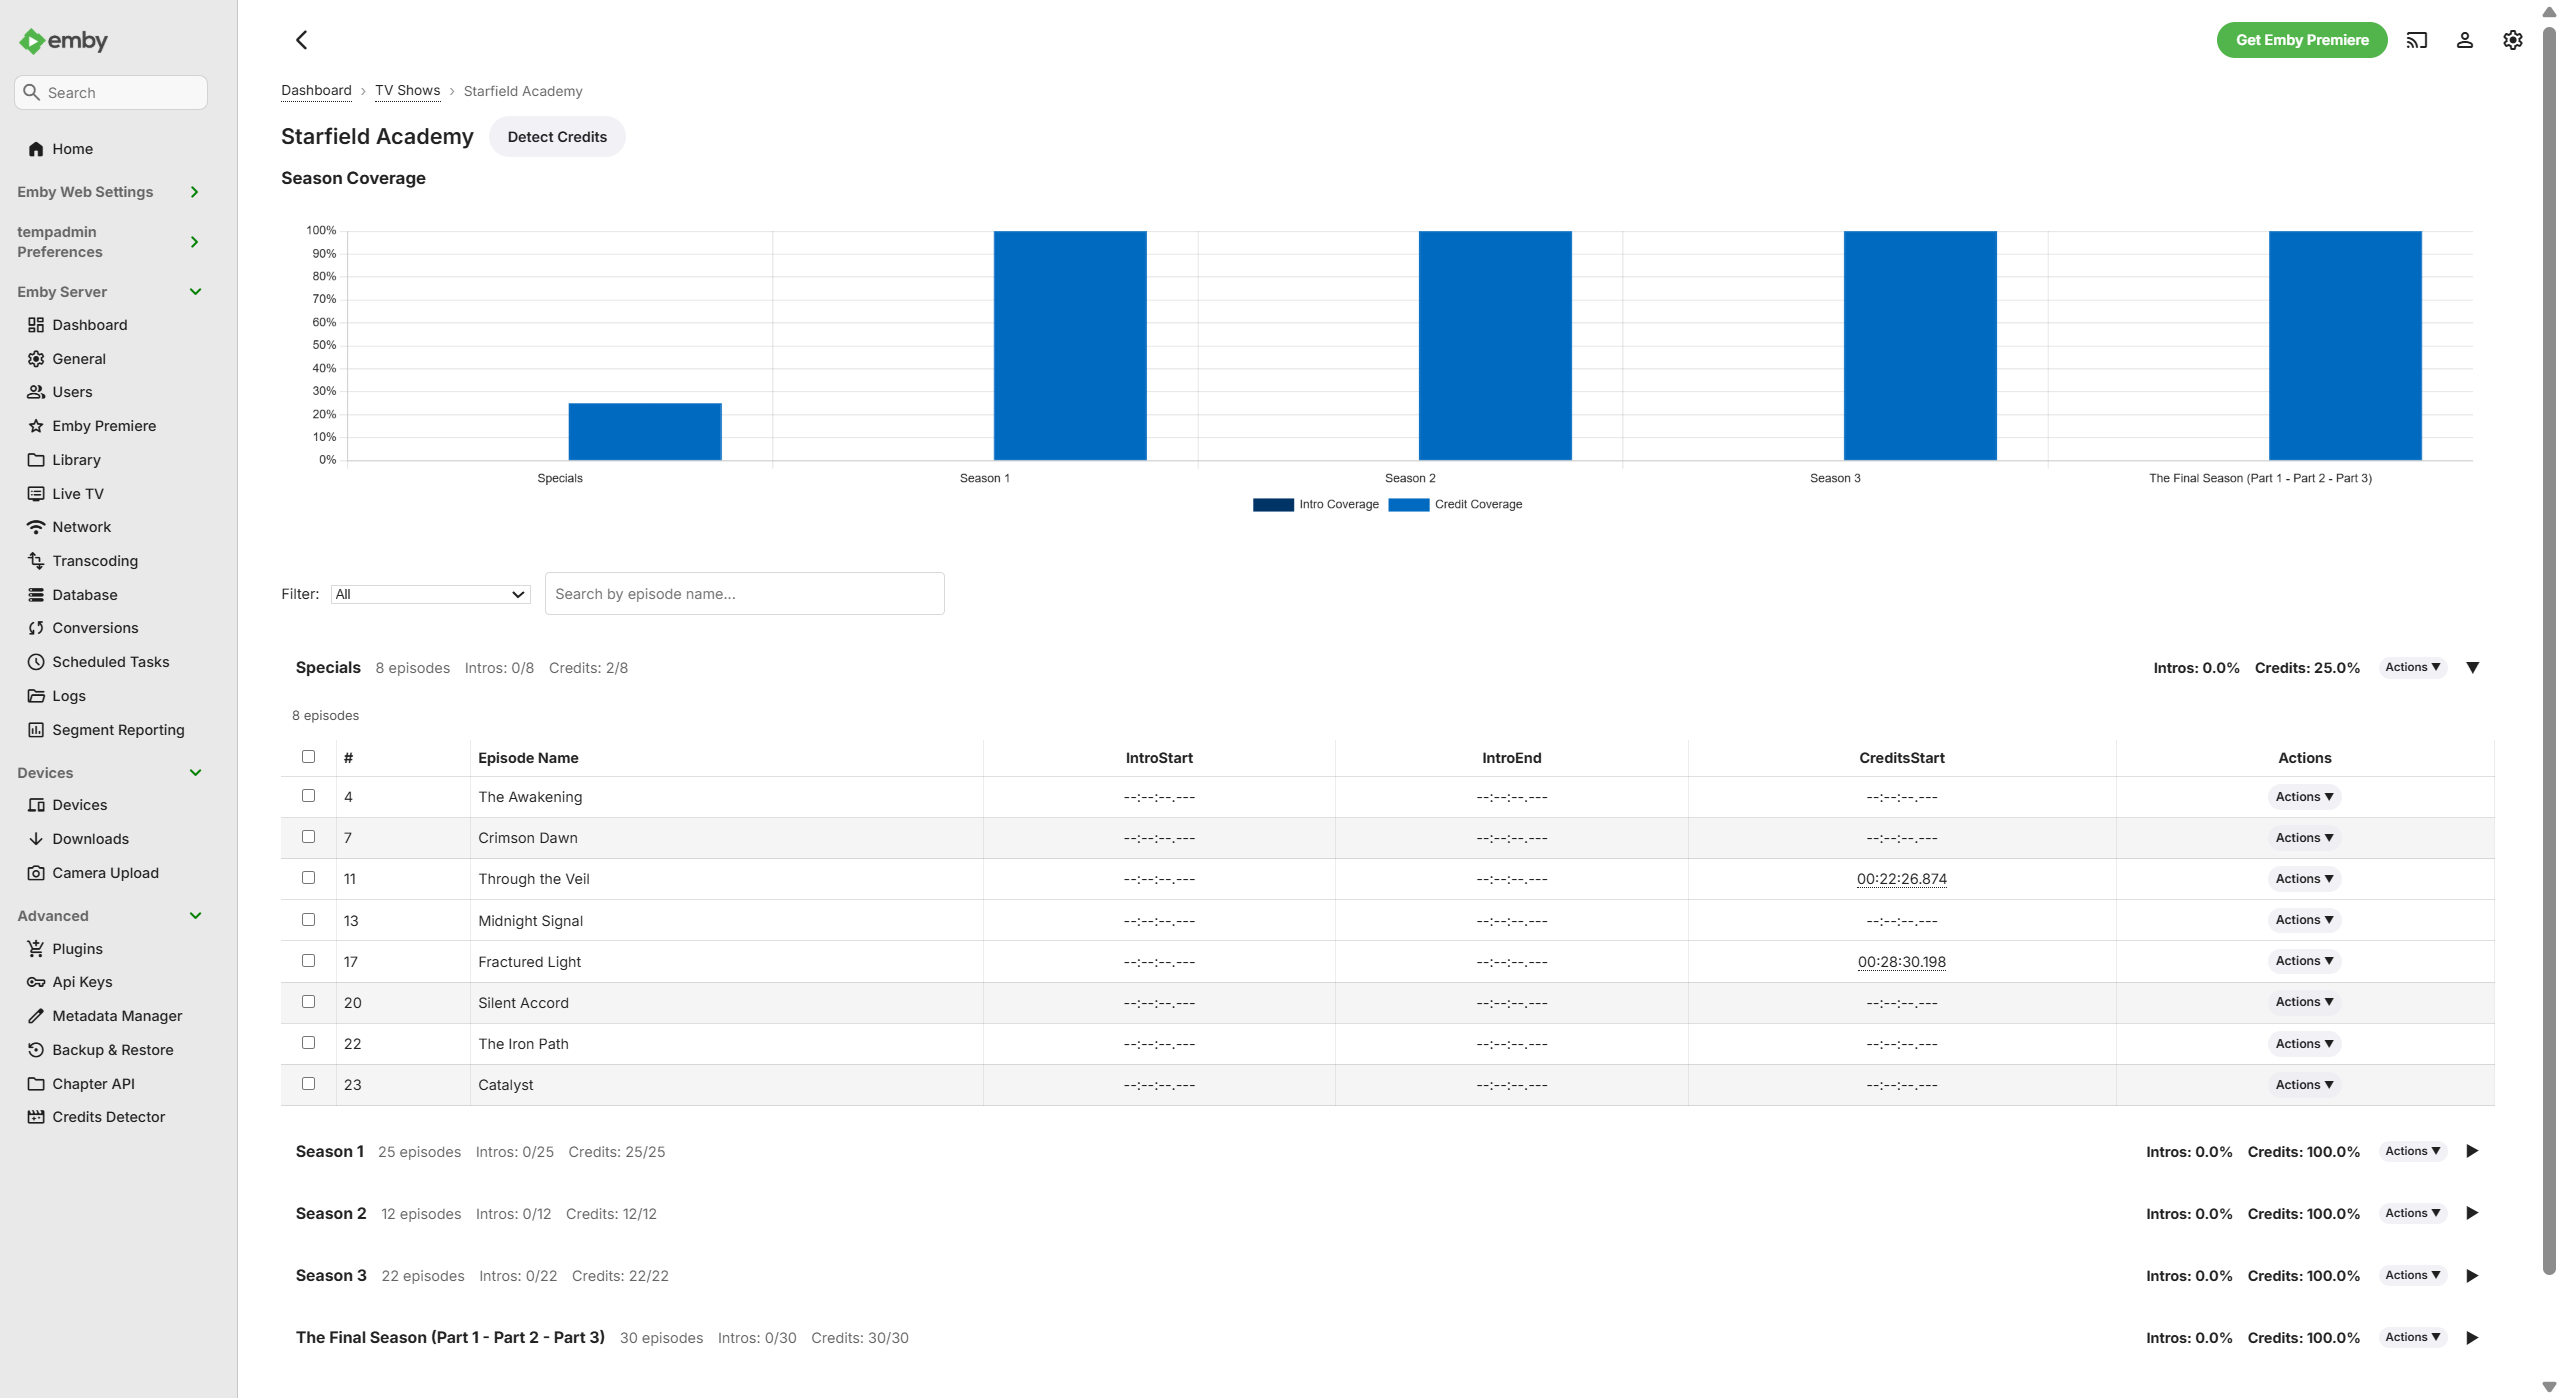This screenshot has height=1398, width=2561.
Task: Open the user profile icon
Action: pyautogui.click(x=2465, y=40)
